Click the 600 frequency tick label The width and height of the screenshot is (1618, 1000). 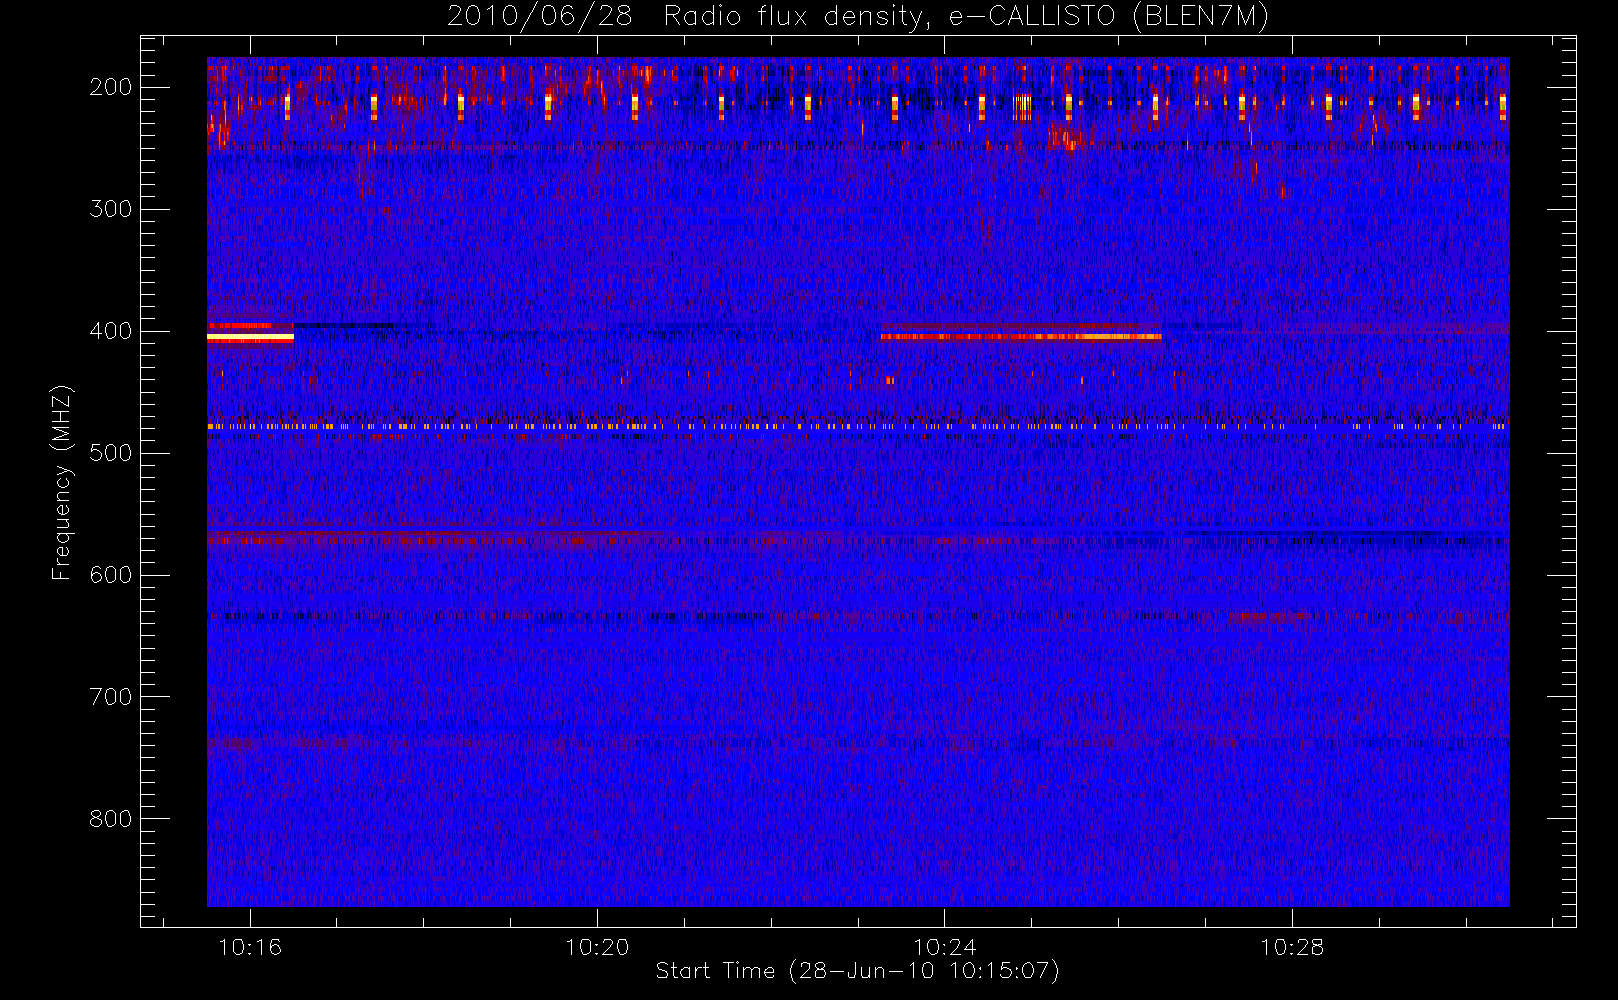pyautogui.click(x=111, y=575)
